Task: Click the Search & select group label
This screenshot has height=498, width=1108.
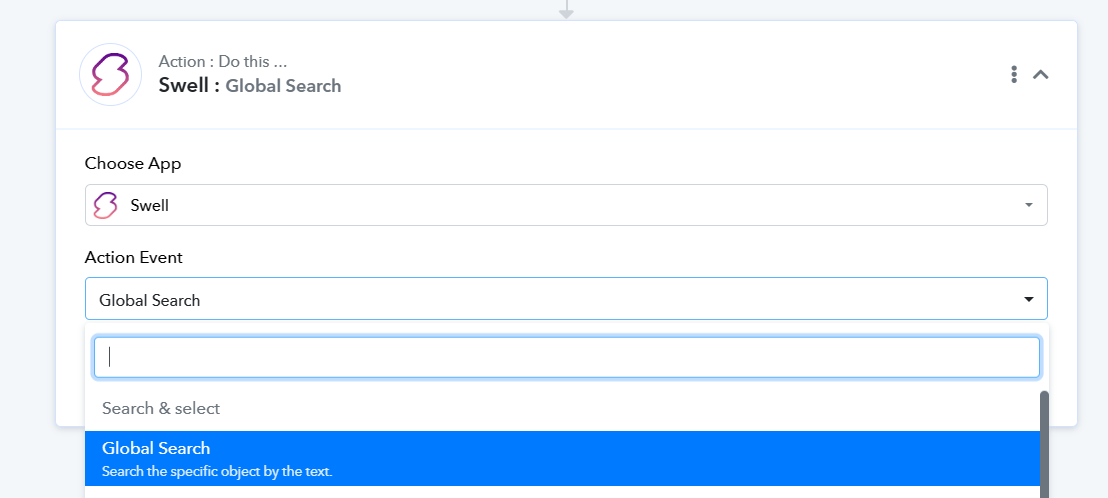Action: pyautogui.click(x=161, y=408)
